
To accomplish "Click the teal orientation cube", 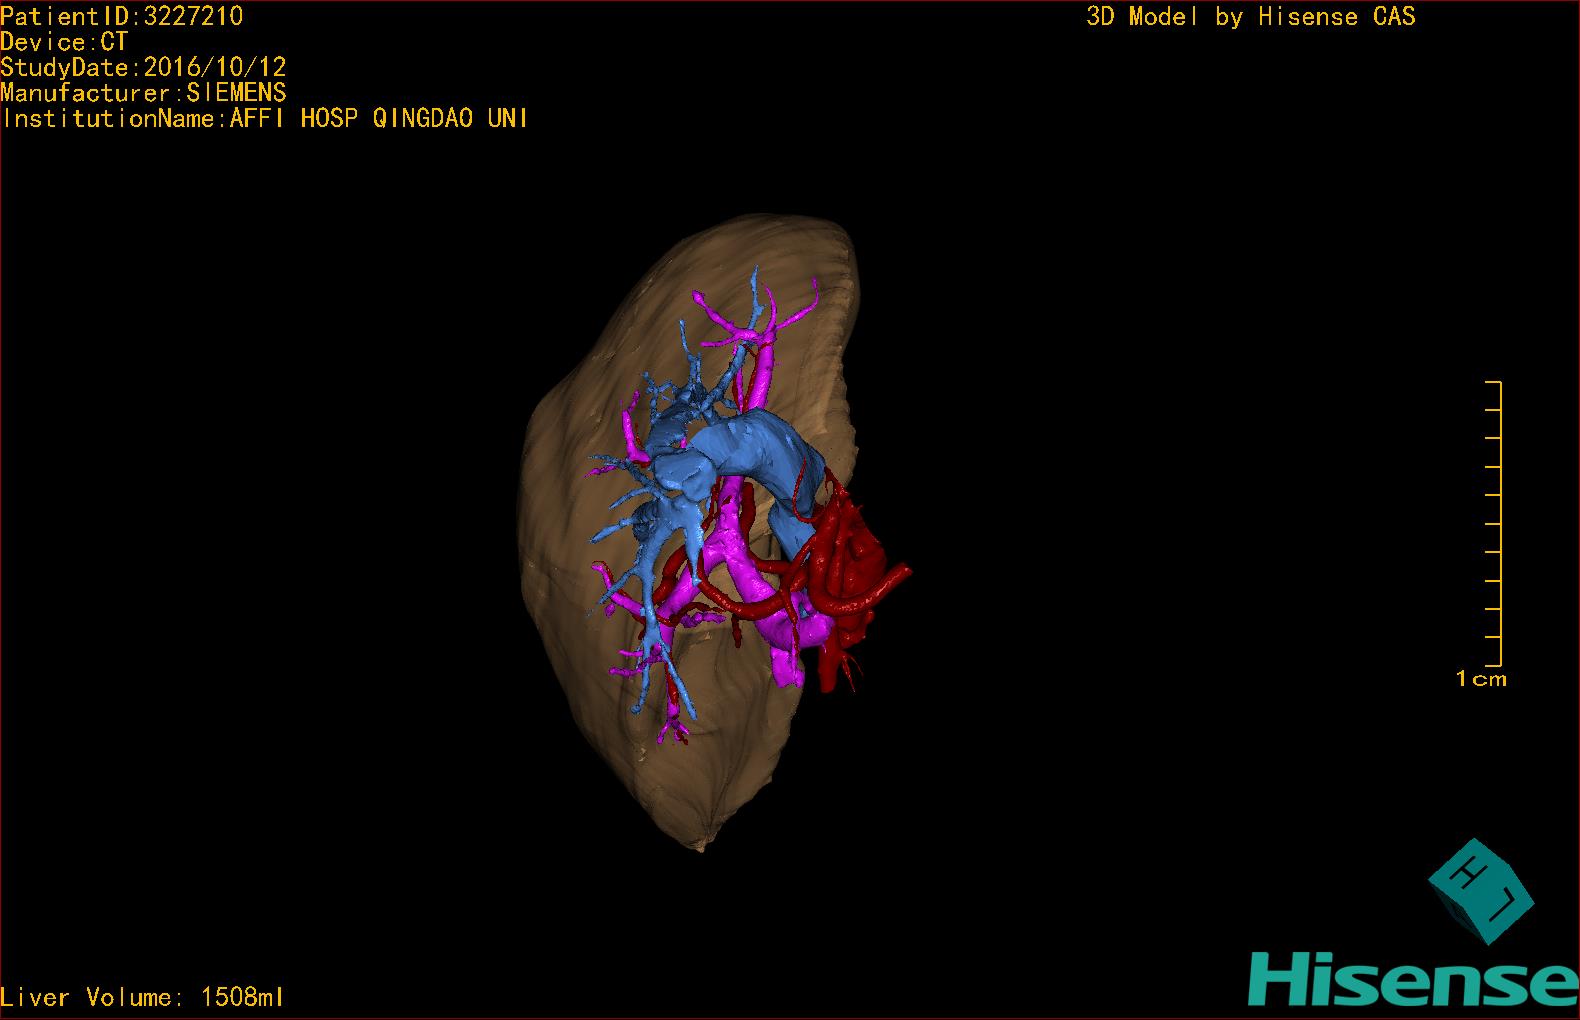I will pyautogui.click(x=1479, y=890).
